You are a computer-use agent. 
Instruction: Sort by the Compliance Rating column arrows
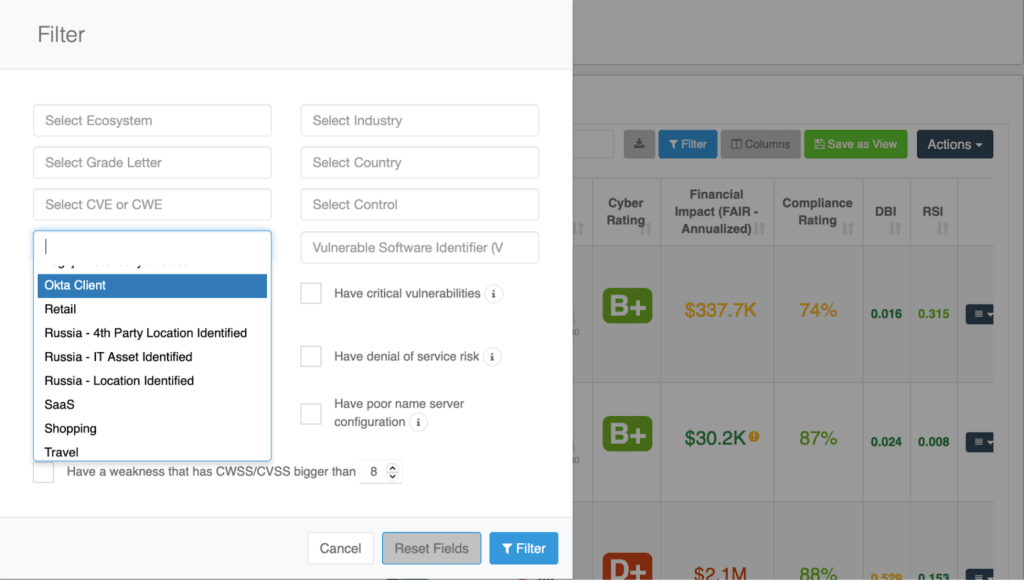coord(847,230)
